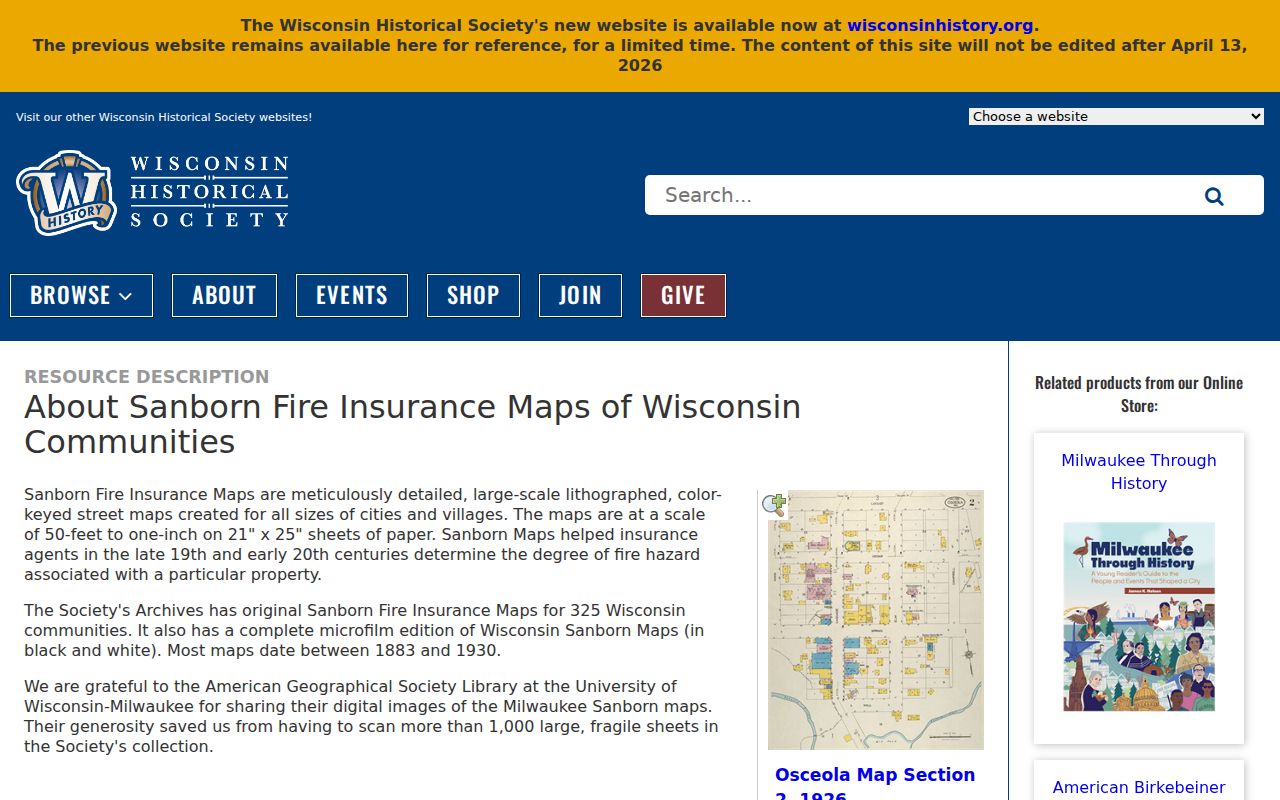Open the About menu item
Image resolution: width=1280 pixels, height=800 pixels.
click(224, 295)
